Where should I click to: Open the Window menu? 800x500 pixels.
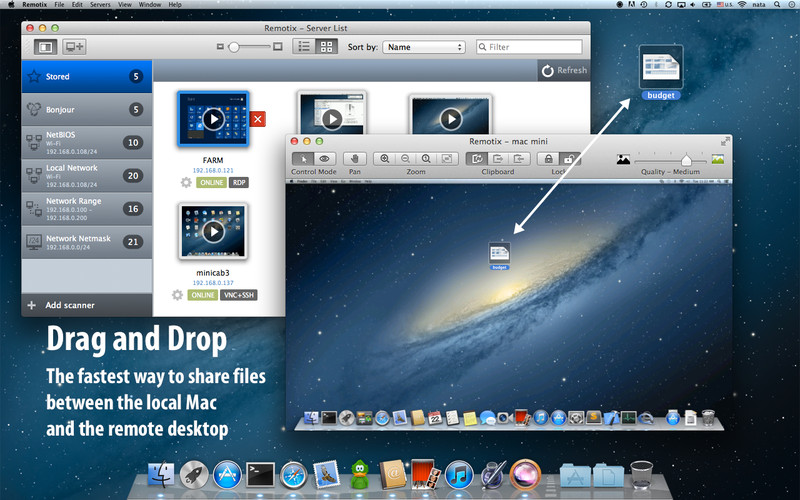coord(150,5)
